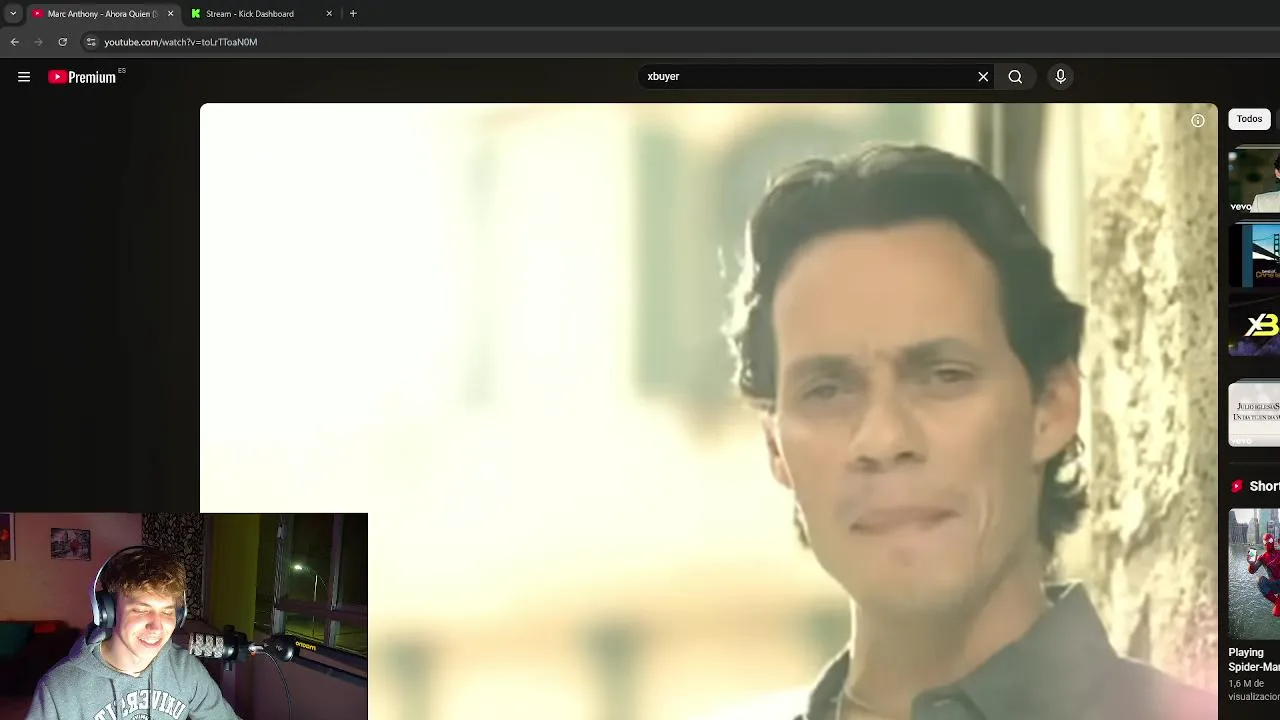Viewport: 1280px width, 720px height.
Task: Click the Marc Anthony video player
Action: point(709,411)
